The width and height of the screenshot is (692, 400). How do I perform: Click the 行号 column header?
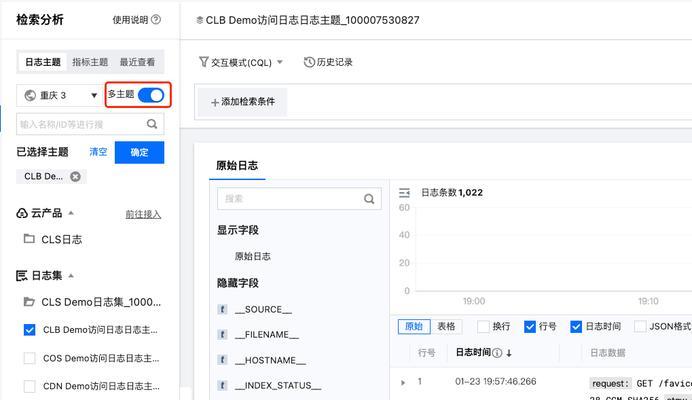426,353
